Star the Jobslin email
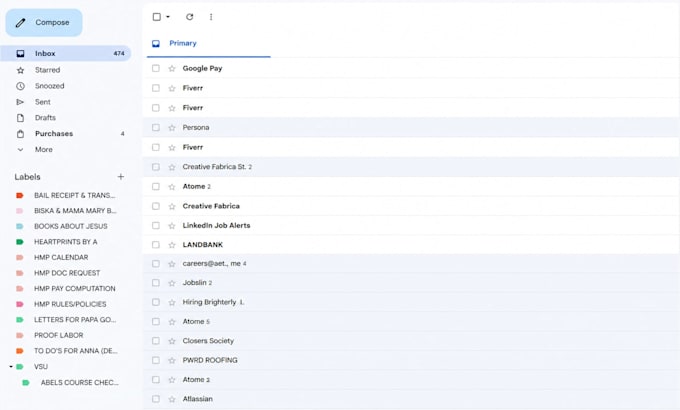680x410 pixels. point(172,283)
